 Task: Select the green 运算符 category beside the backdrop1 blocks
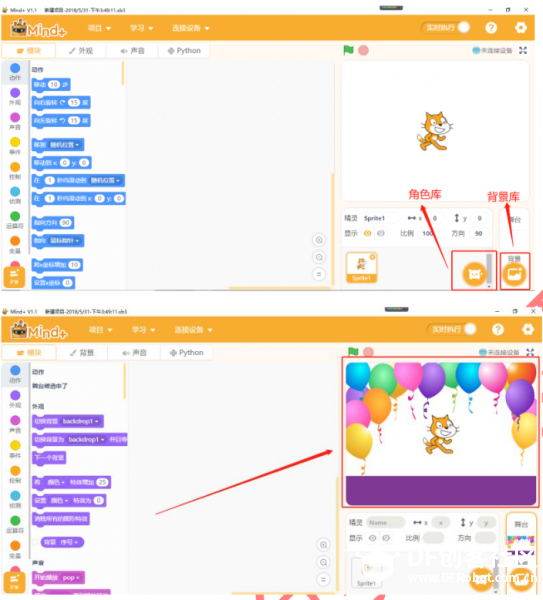point(15,524)
